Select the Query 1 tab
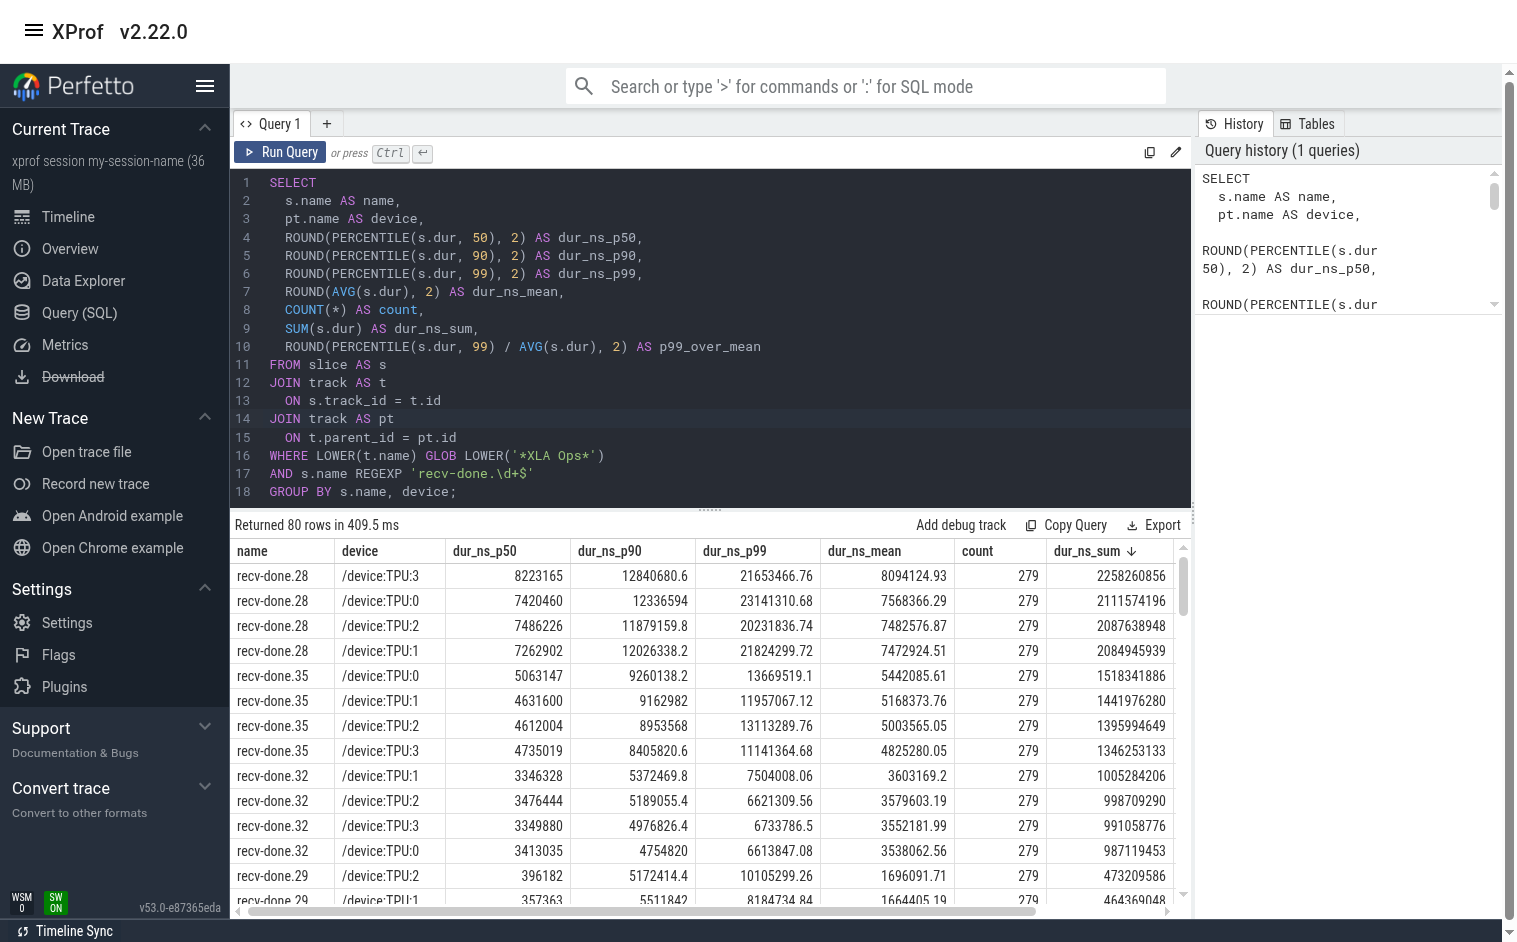 pyautogui.click(x=271, y=123)
